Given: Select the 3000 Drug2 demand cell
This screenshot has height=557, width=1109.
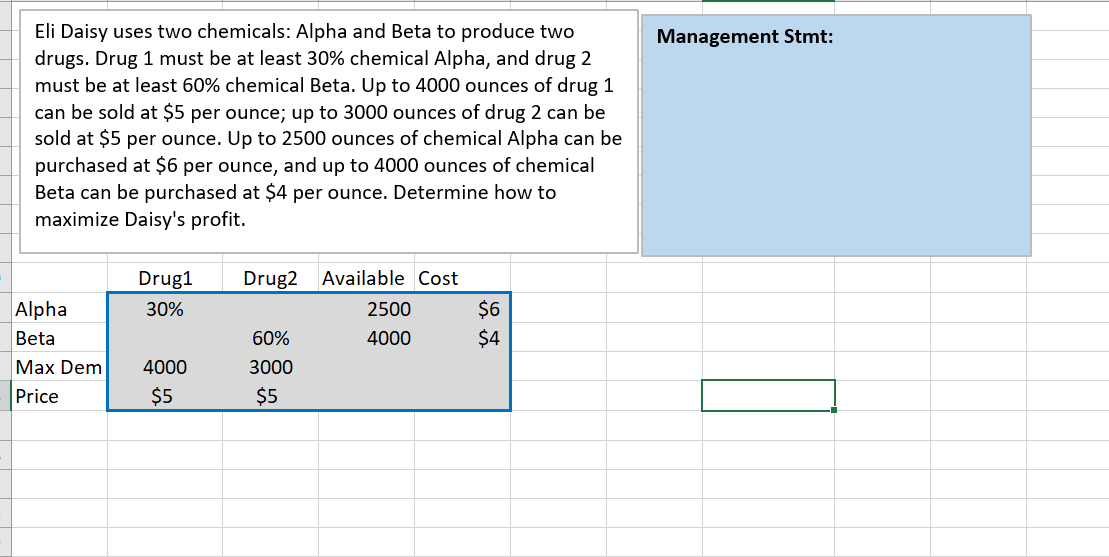Looking at the screenshot, I should 270,367.
